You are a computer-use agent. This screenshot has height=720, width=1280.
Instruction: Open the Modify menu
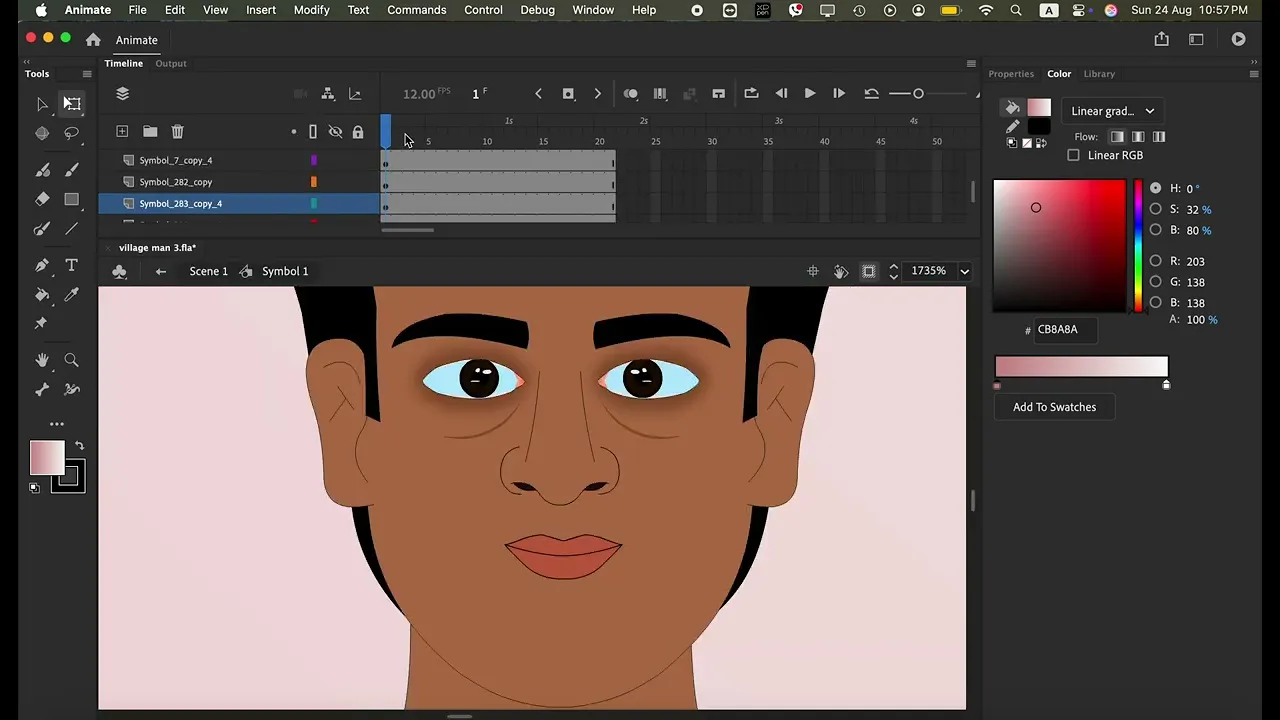coord(311,10)
